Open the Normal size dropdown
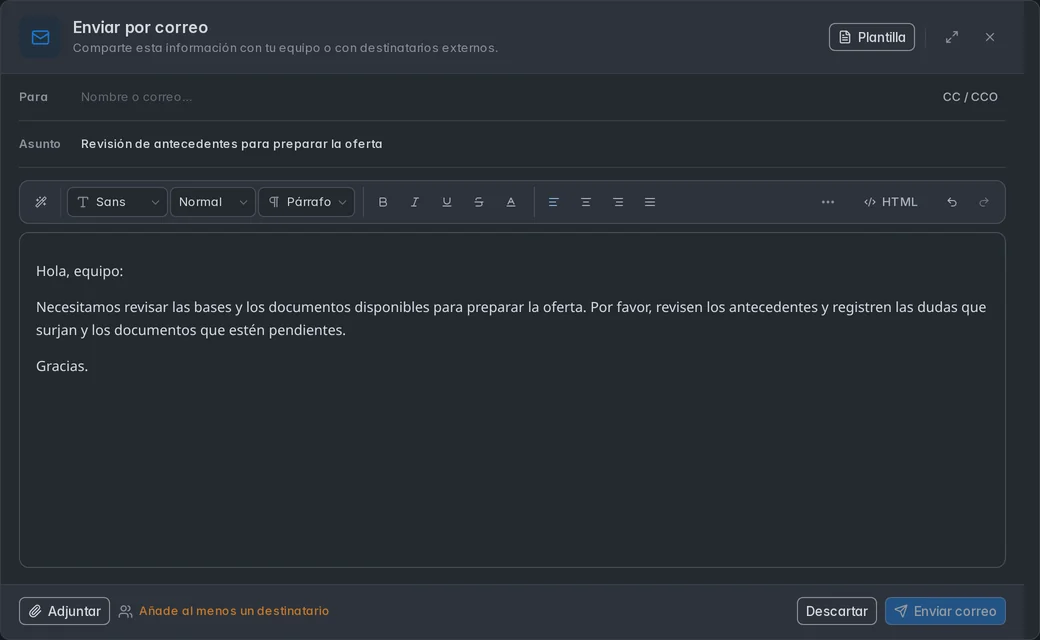The width and height of the screenshot is (1040, 640). [213, 202]
